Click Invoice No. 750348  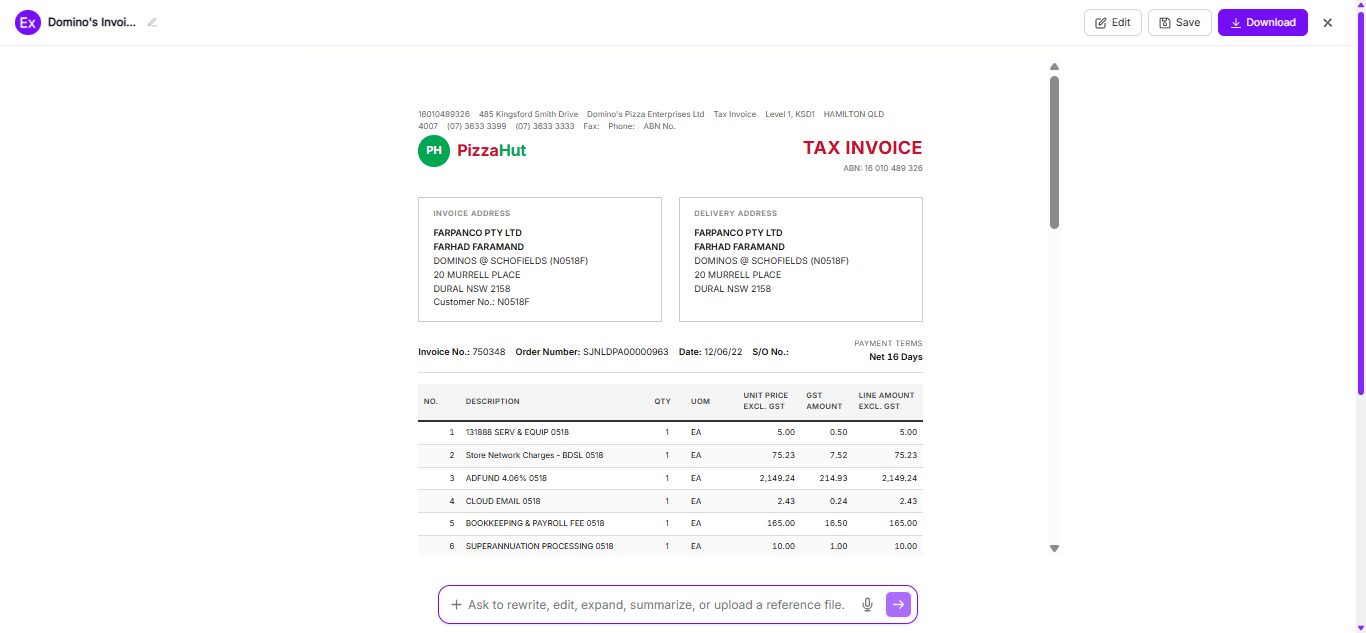462,352
